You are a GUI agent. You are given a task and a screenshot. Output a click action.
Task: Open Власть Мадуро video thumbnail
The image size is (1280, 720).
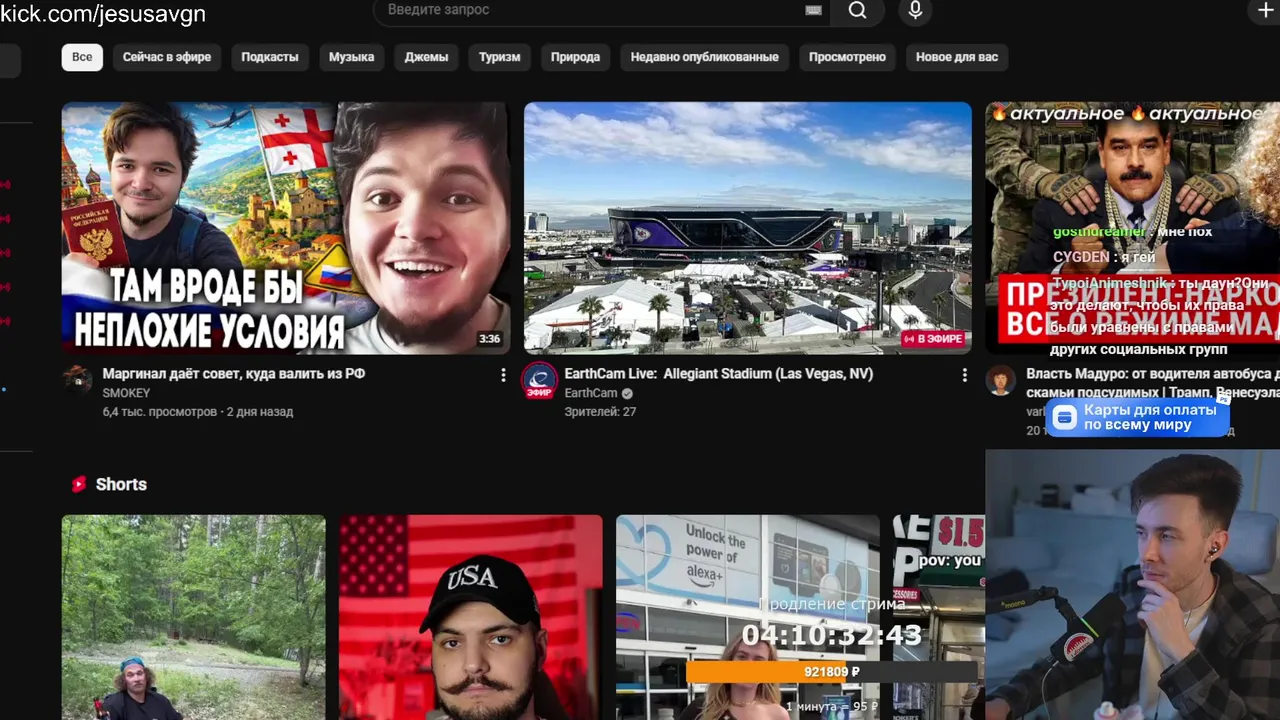1133,228
